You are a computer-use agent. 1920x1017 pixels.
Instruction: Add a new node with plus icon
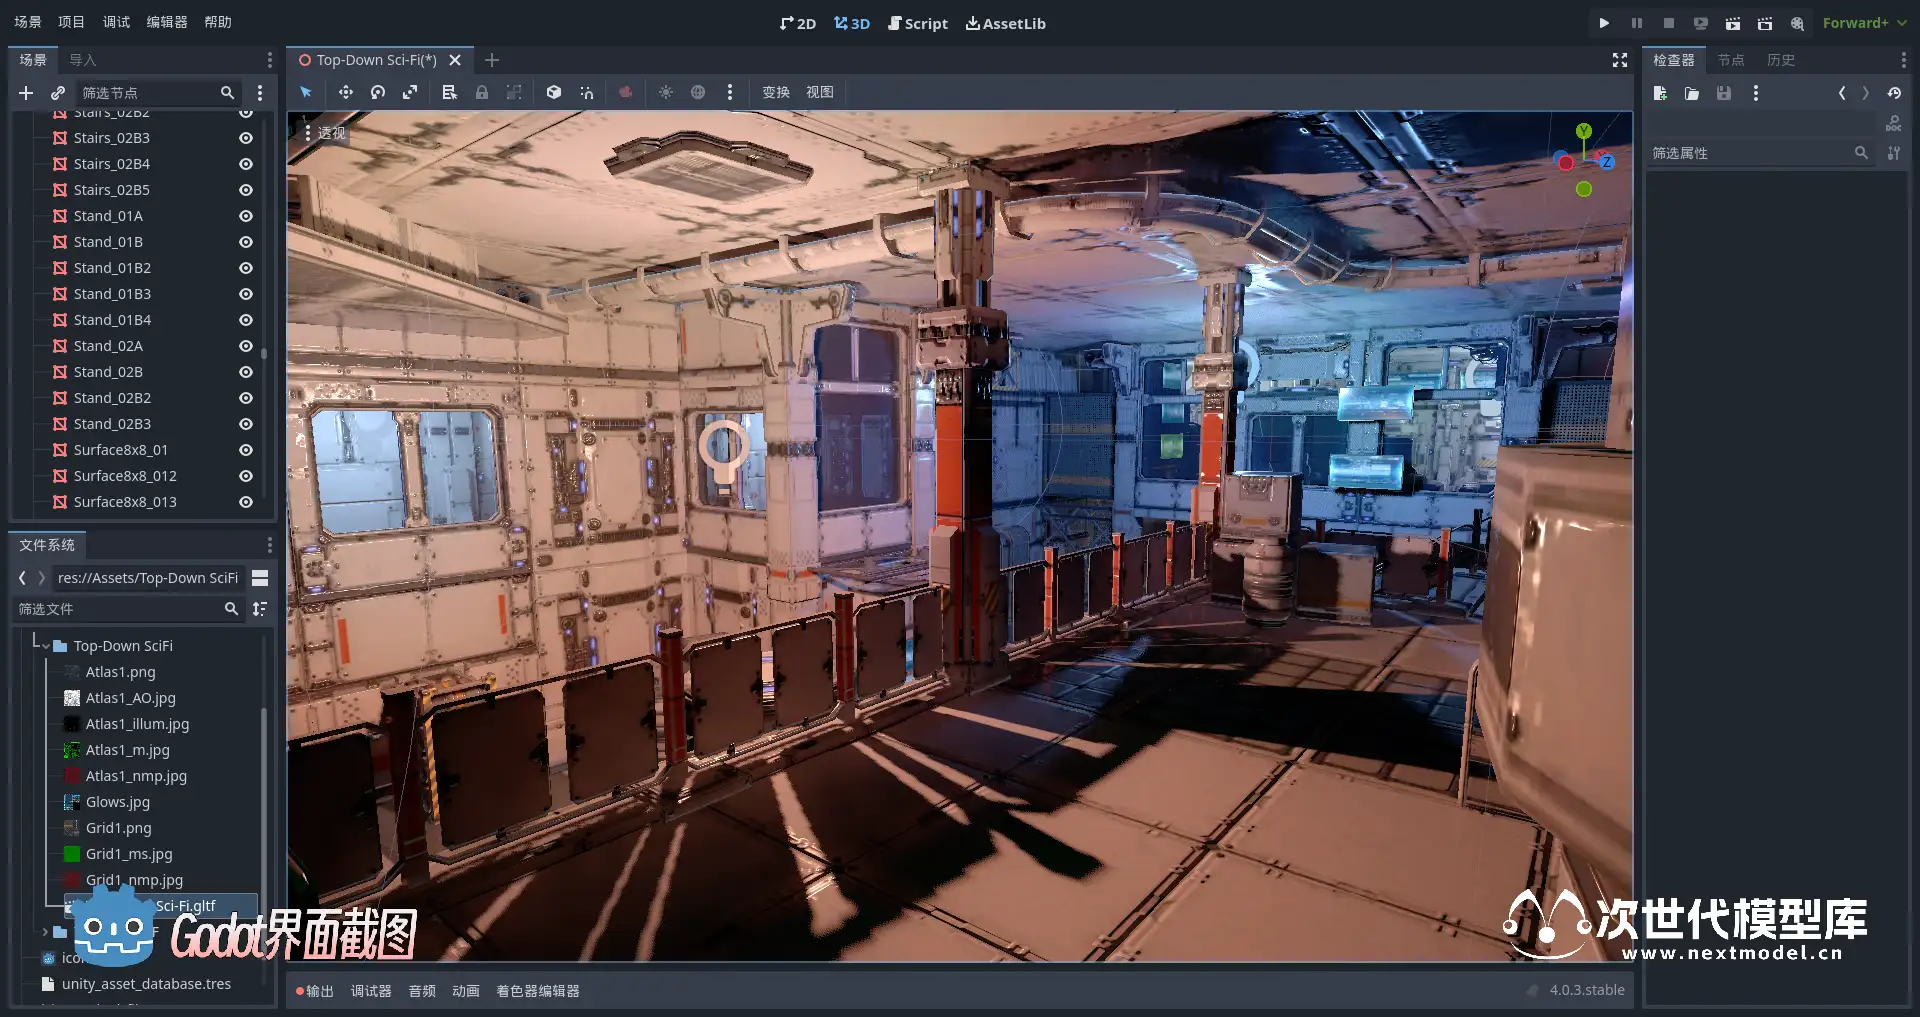(x=26, y=93)
